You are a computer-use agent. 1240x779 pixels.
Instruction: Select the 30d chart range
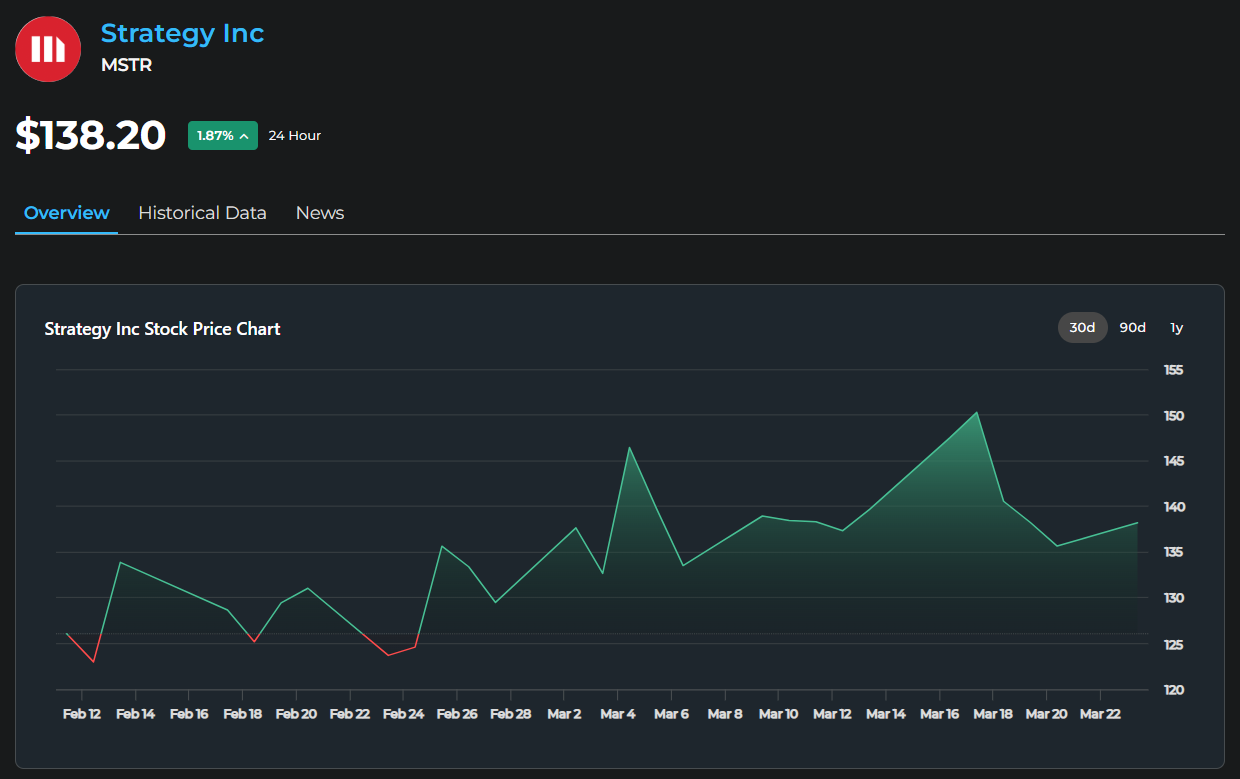[1082, 328]
